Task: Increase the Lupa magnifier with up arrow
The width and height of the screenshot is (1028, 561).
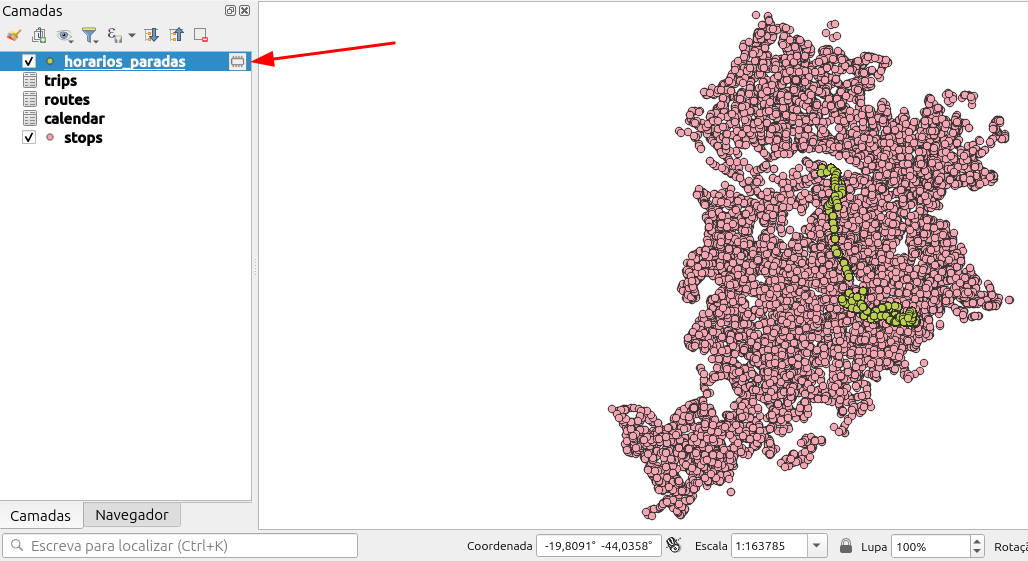Action: click(x=977, y=541)
